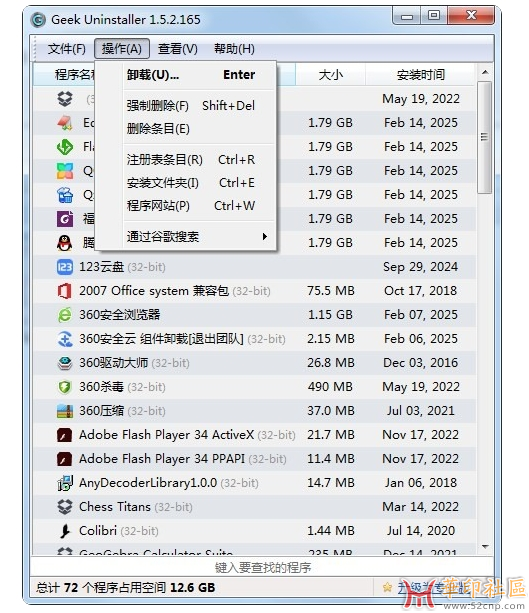Click the Dec 03, 2016 date cell
This screenshot has width=529, height=613.
(x=420, y=363)
